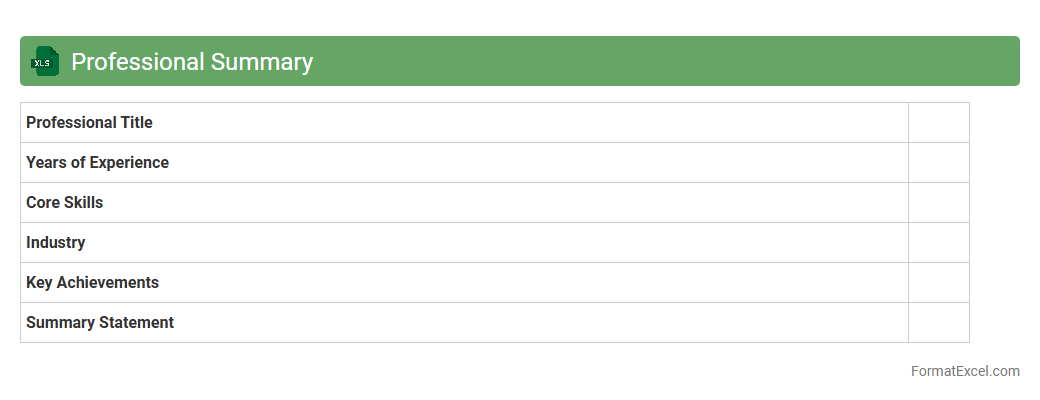Click empty value cell beside Industry
1040x400 pixels.
point(938,243)
